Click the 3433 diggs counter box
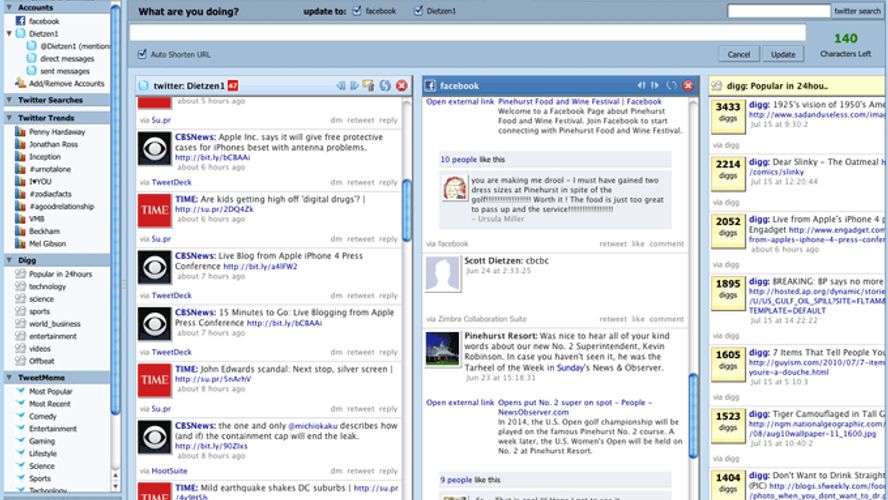The width and height of the screenshot is (888, 500). tap(728, 117)
